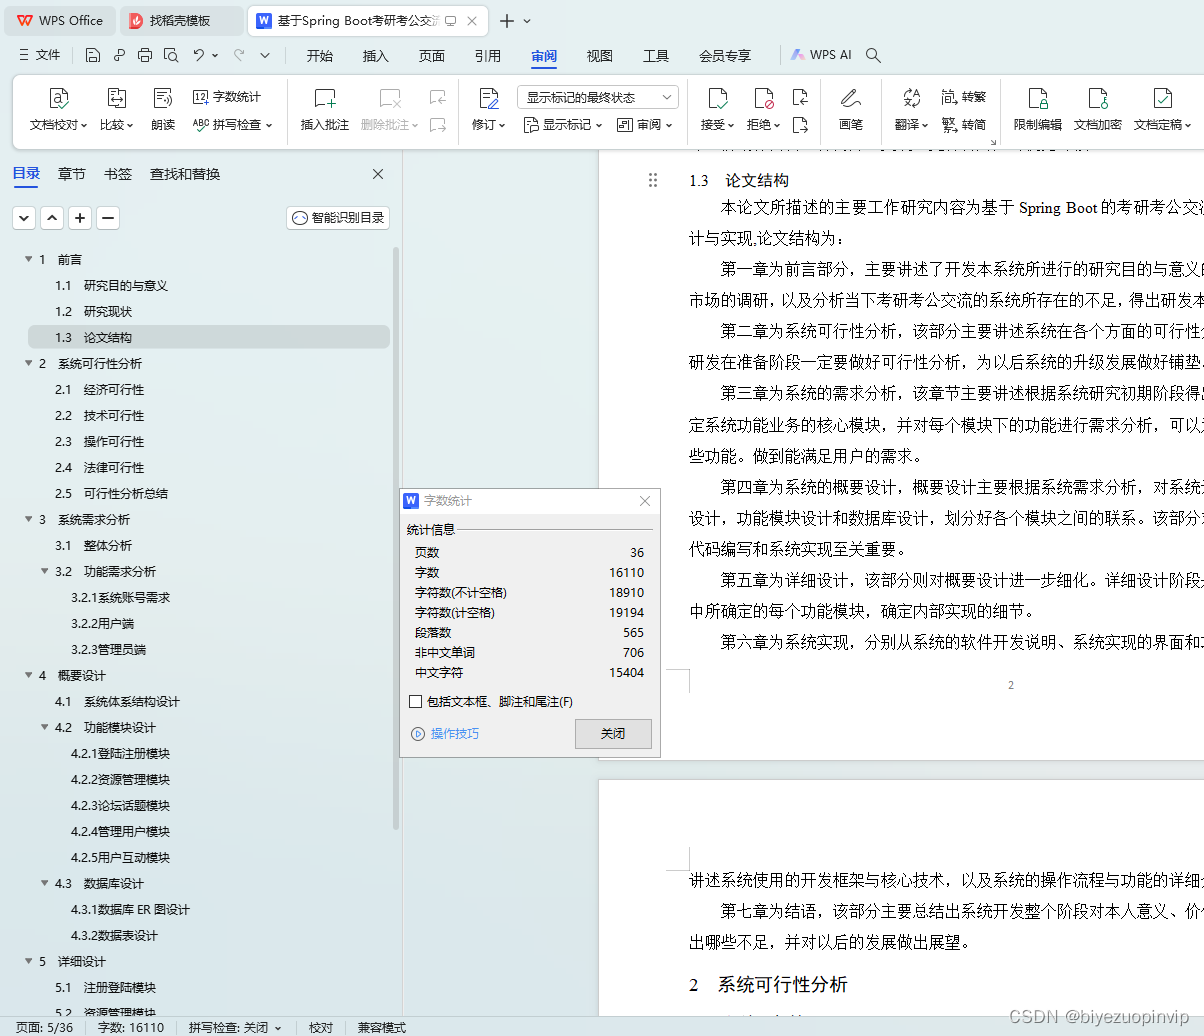1204x1036 pixels.
Task: Switch to 章节 tab in navigation pane
Action: click(72, 174)
